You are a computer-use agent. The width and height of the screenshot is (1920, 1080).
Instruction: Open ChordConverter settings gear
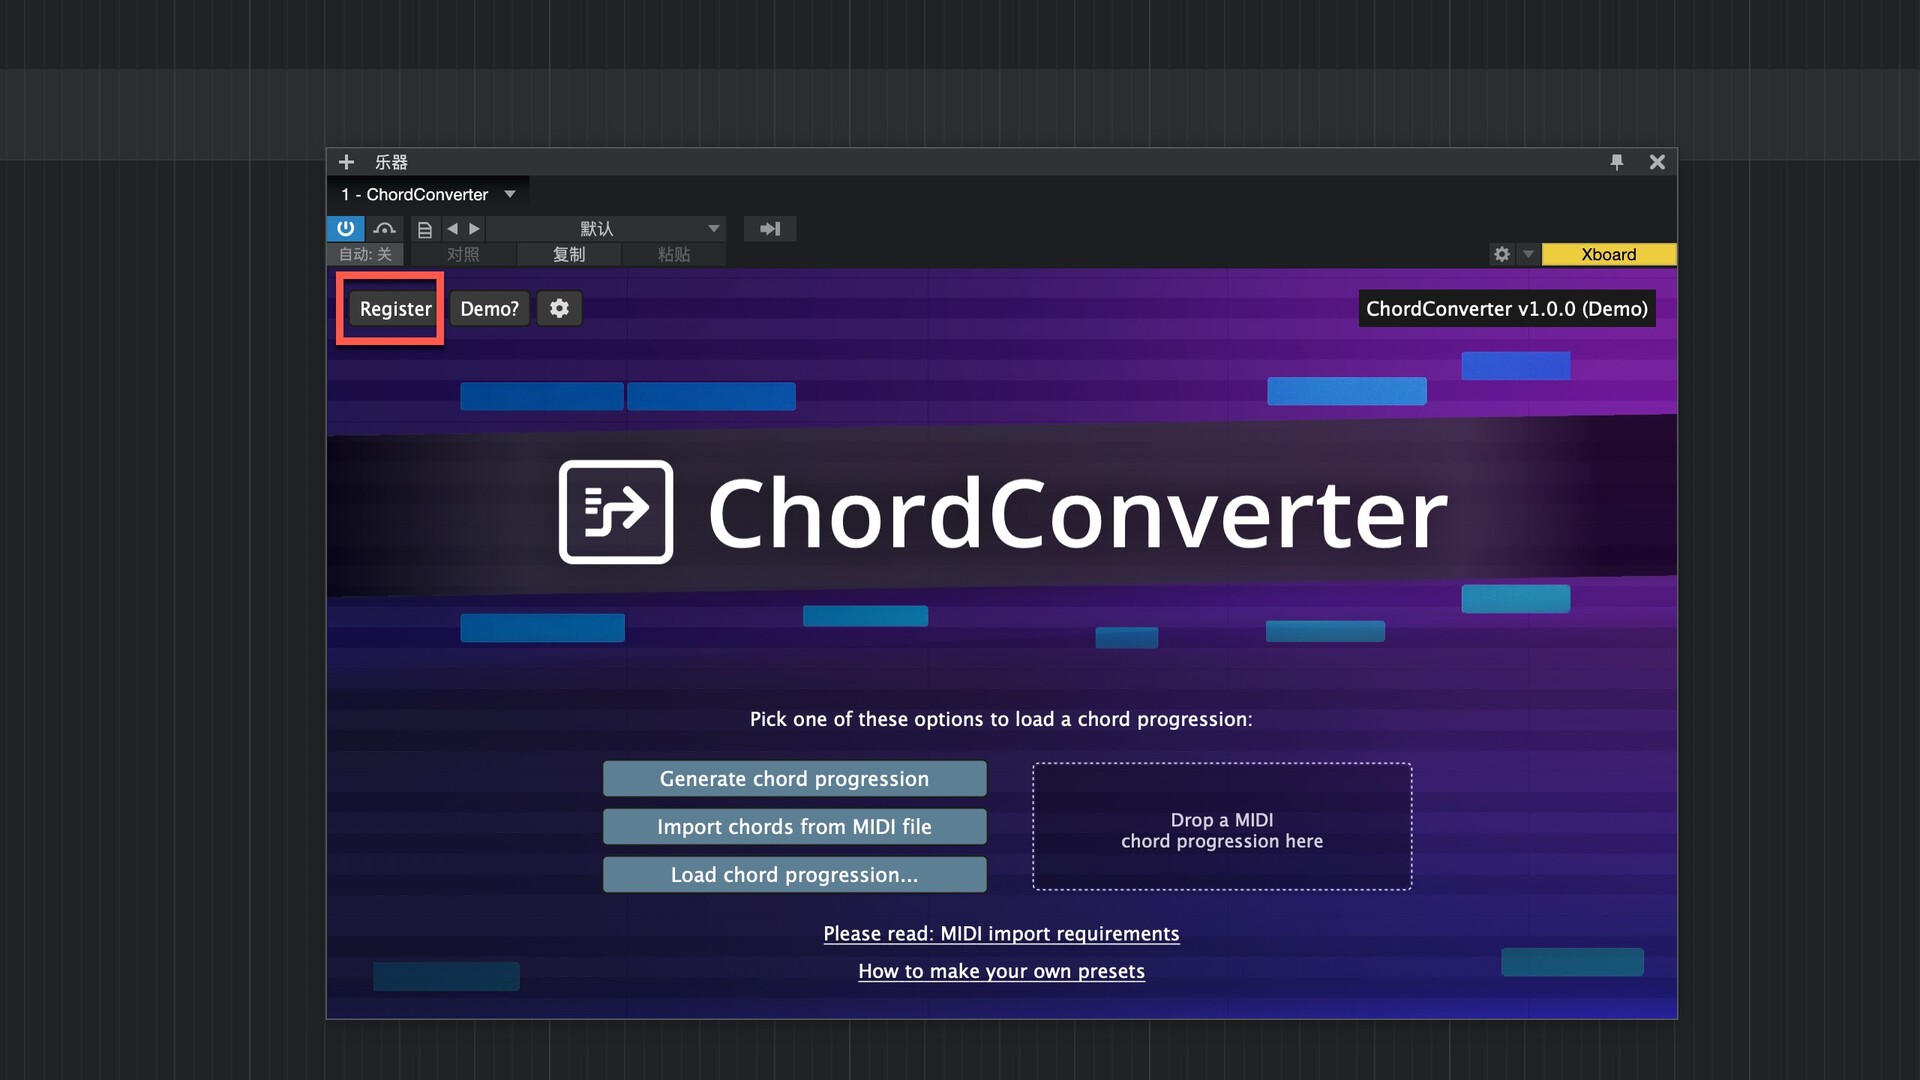[x=560, y=309]
